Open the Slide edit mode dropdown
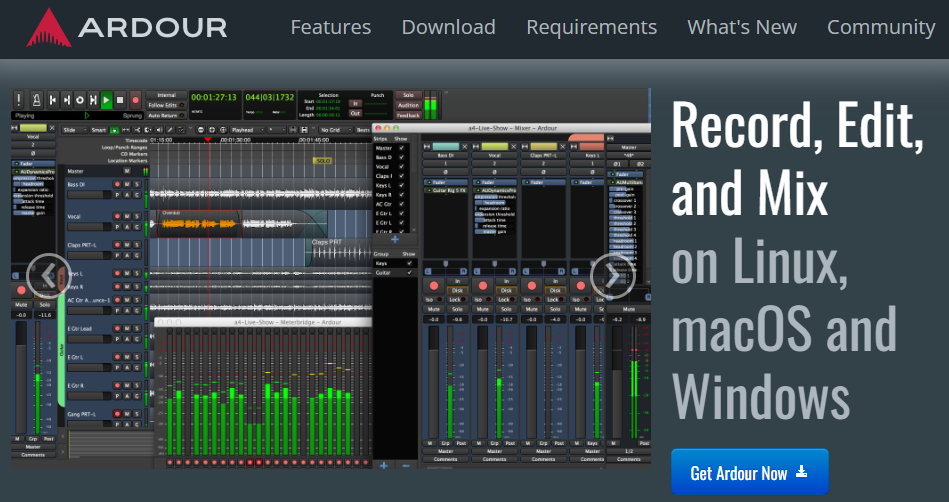Image resolution: width=949 pixels, height=502 pixels. 75,130
